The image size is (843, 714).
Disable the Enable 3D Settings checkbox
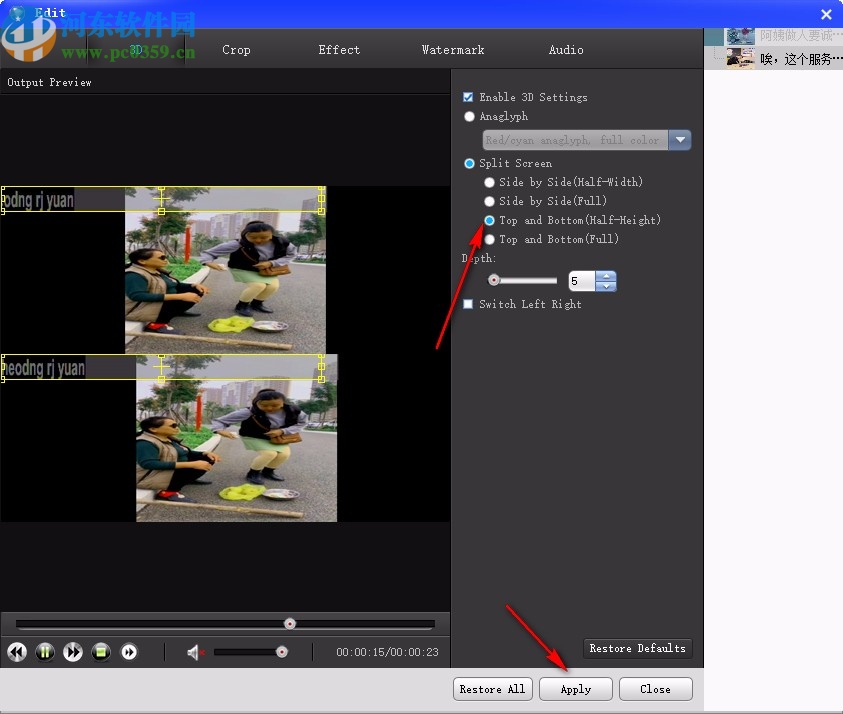pos(467,97)
